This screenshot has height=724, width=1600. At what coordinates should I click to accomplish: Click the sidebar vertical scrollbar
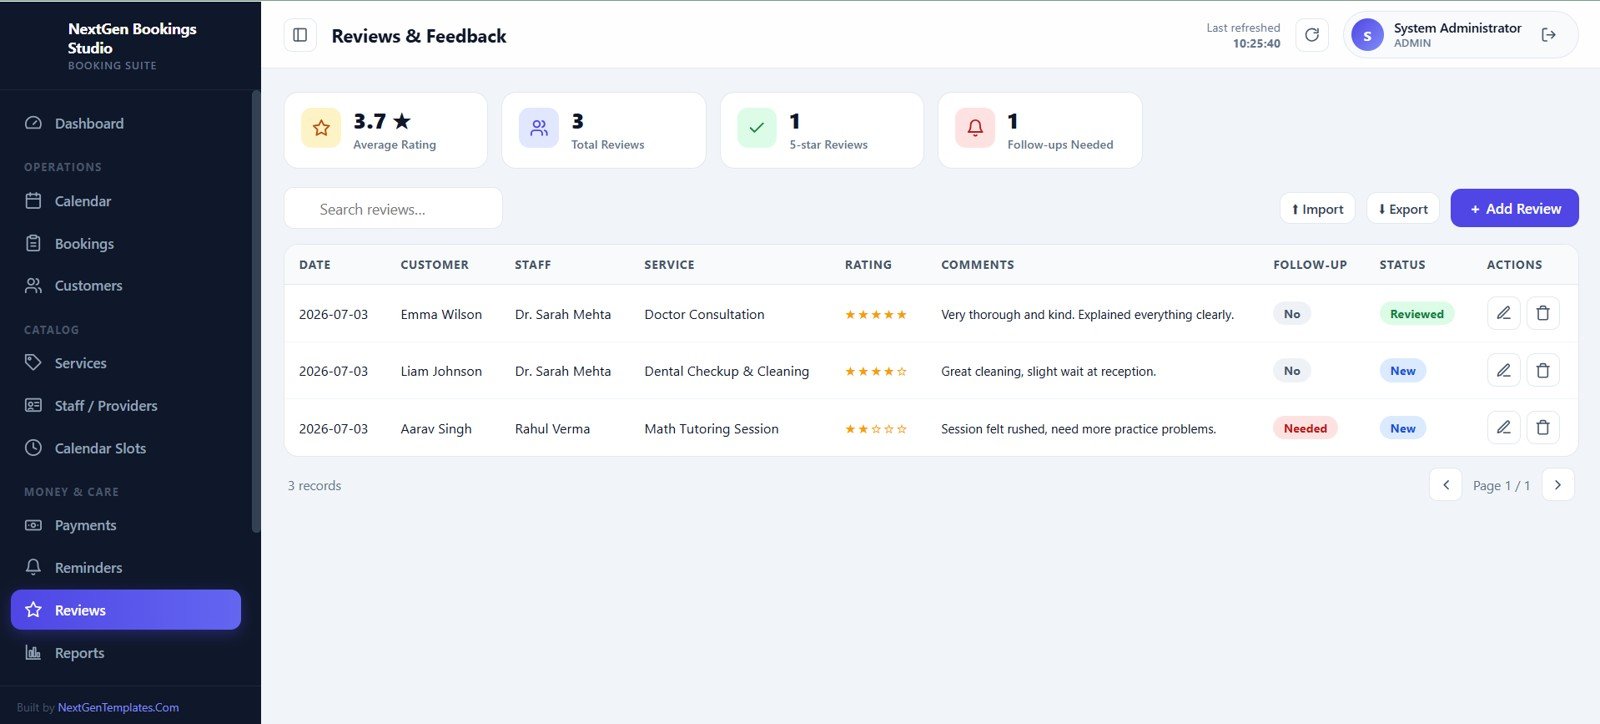(x=255, y=312)
